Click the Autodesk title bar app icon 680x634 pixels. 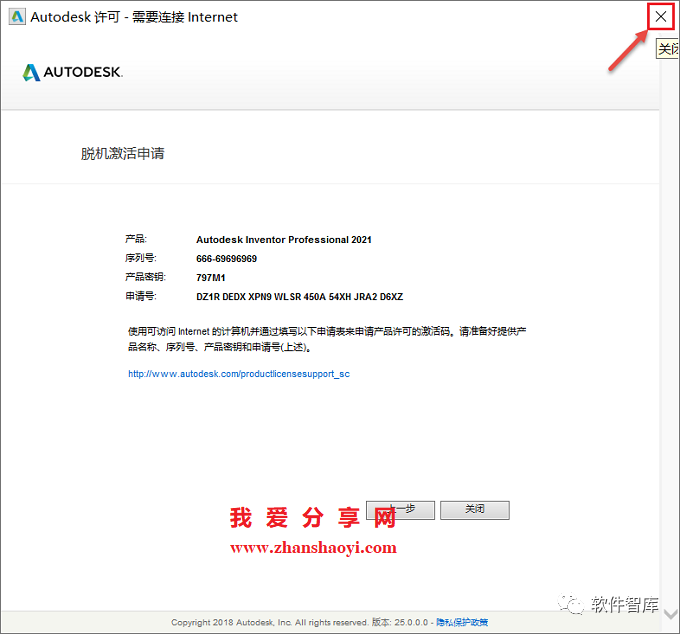tap(17, 17)
